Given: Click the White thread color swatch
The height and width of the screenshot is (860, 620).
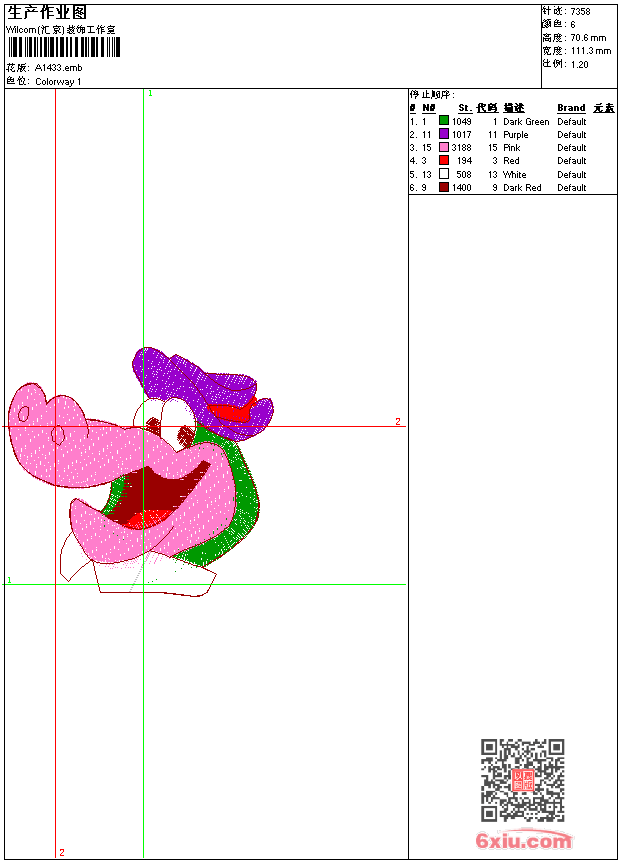Looking at the screenshot, I should tap(444, 174).
